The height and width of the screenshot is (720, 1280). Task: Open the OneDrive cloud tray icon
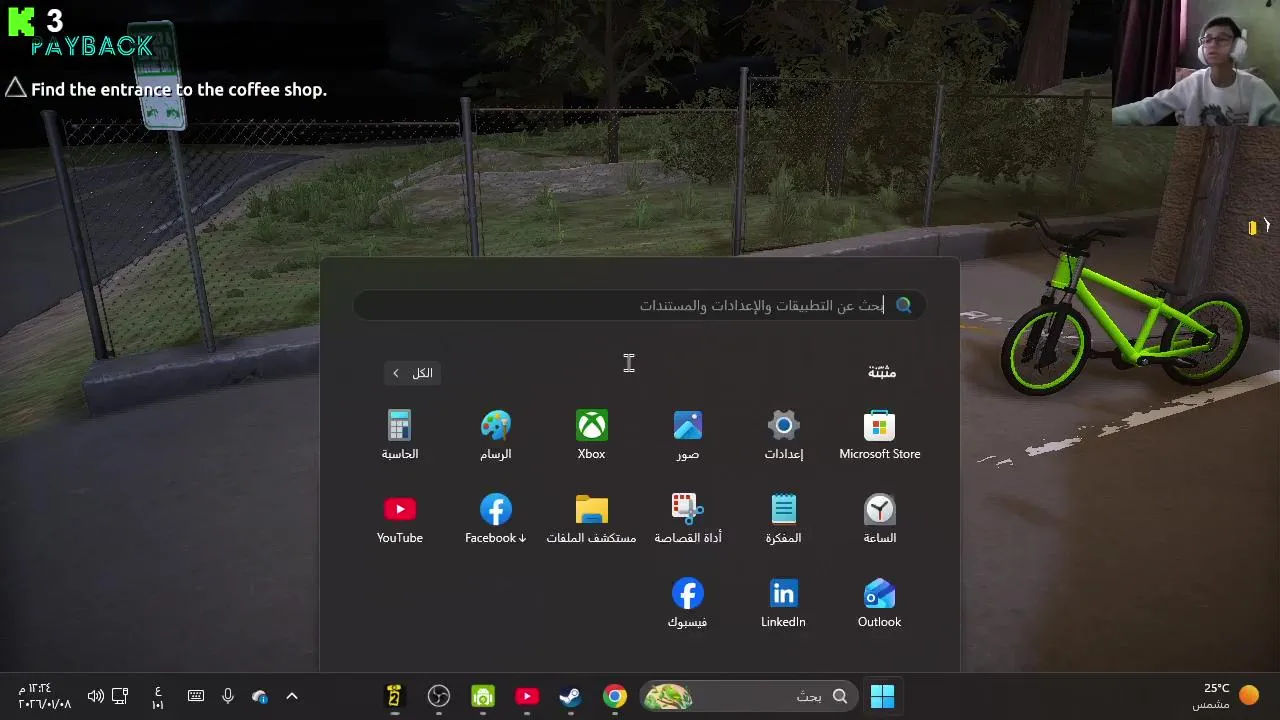tap(260, 696)
